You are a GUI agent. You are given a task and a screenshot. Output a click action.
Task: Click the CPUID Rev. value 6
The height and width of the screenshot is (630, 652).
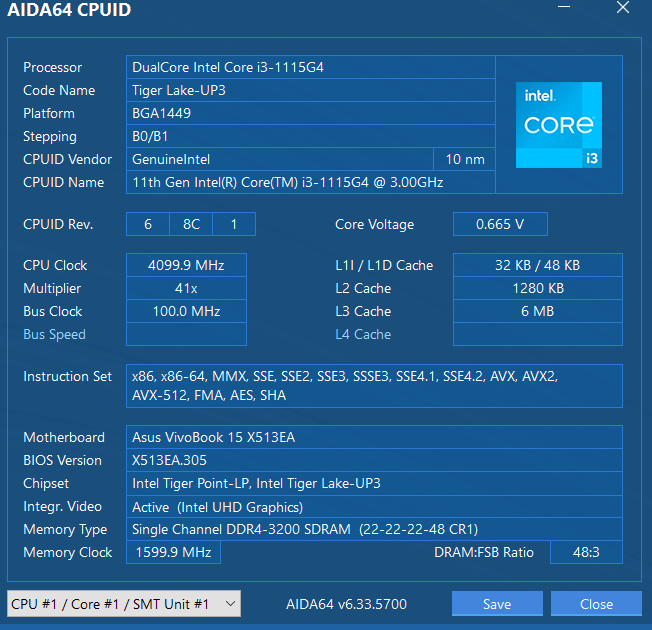148,224
